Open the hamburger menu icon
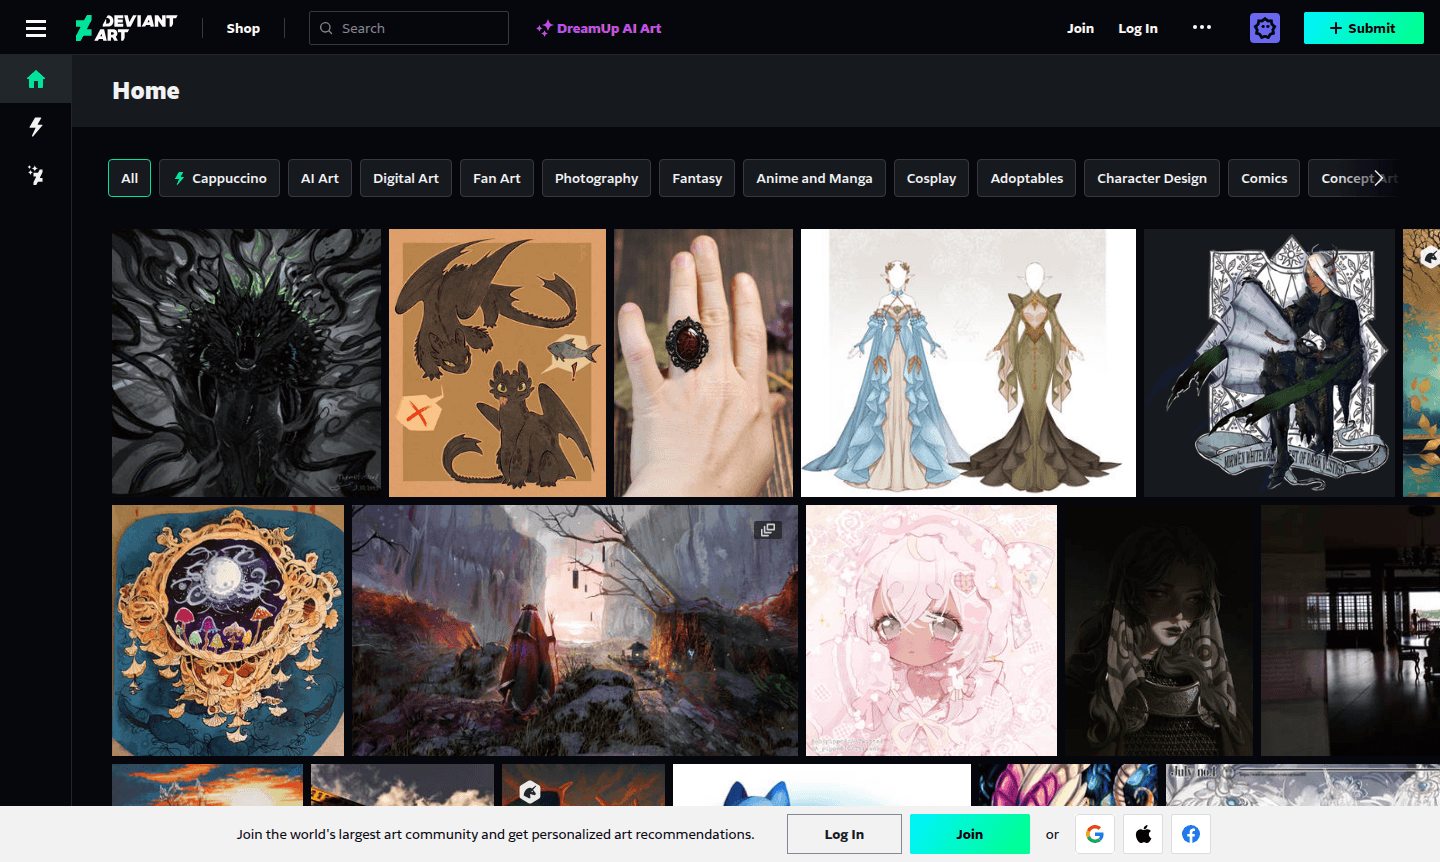The image size is (1440, 862). (x=36, y=27)
